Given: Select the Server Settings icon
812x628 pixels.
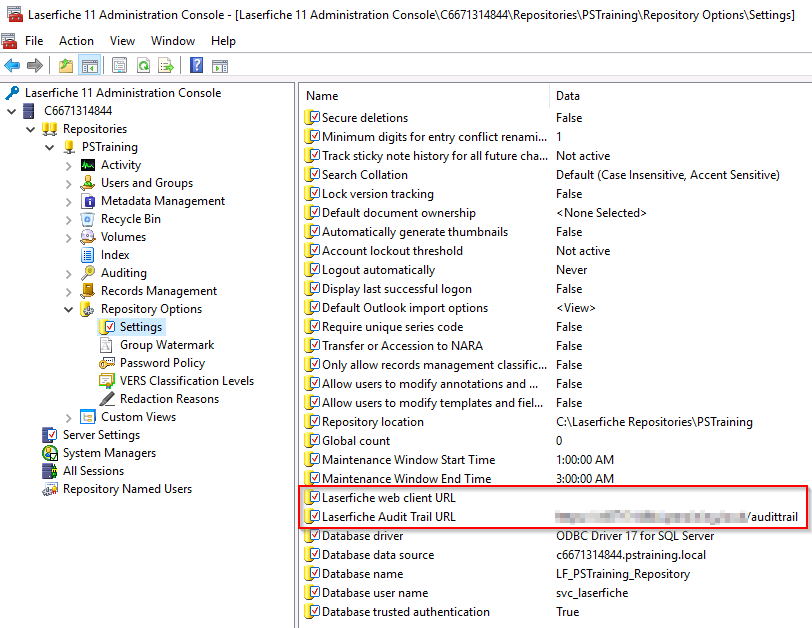Looking at the screenshot, I should click(50, 435).
